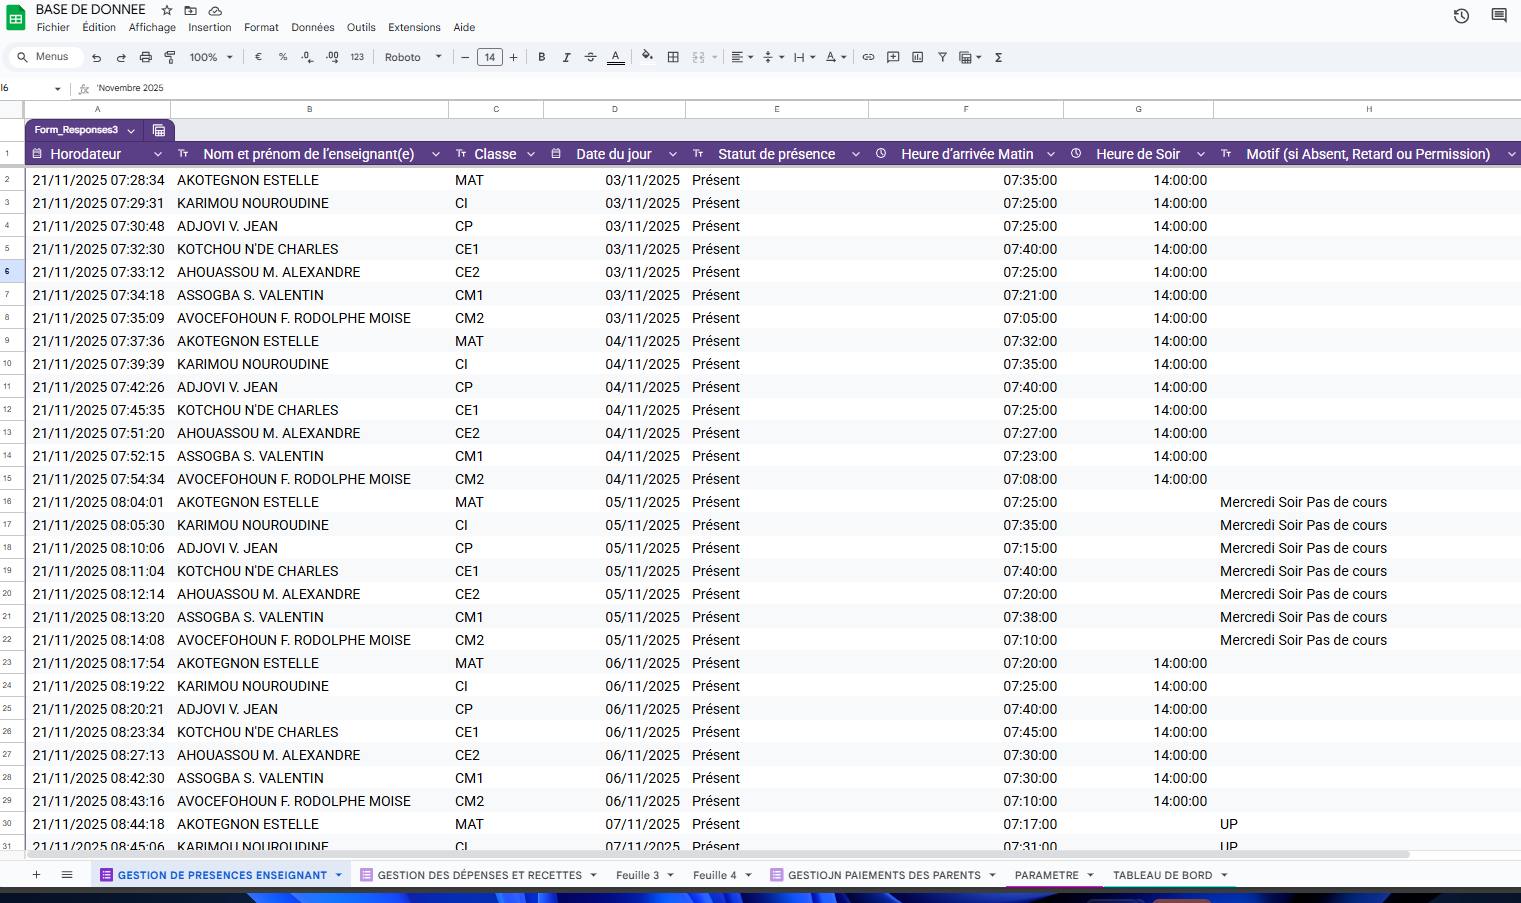
Task: Increase font size with plus button
Action: point(514,57)
